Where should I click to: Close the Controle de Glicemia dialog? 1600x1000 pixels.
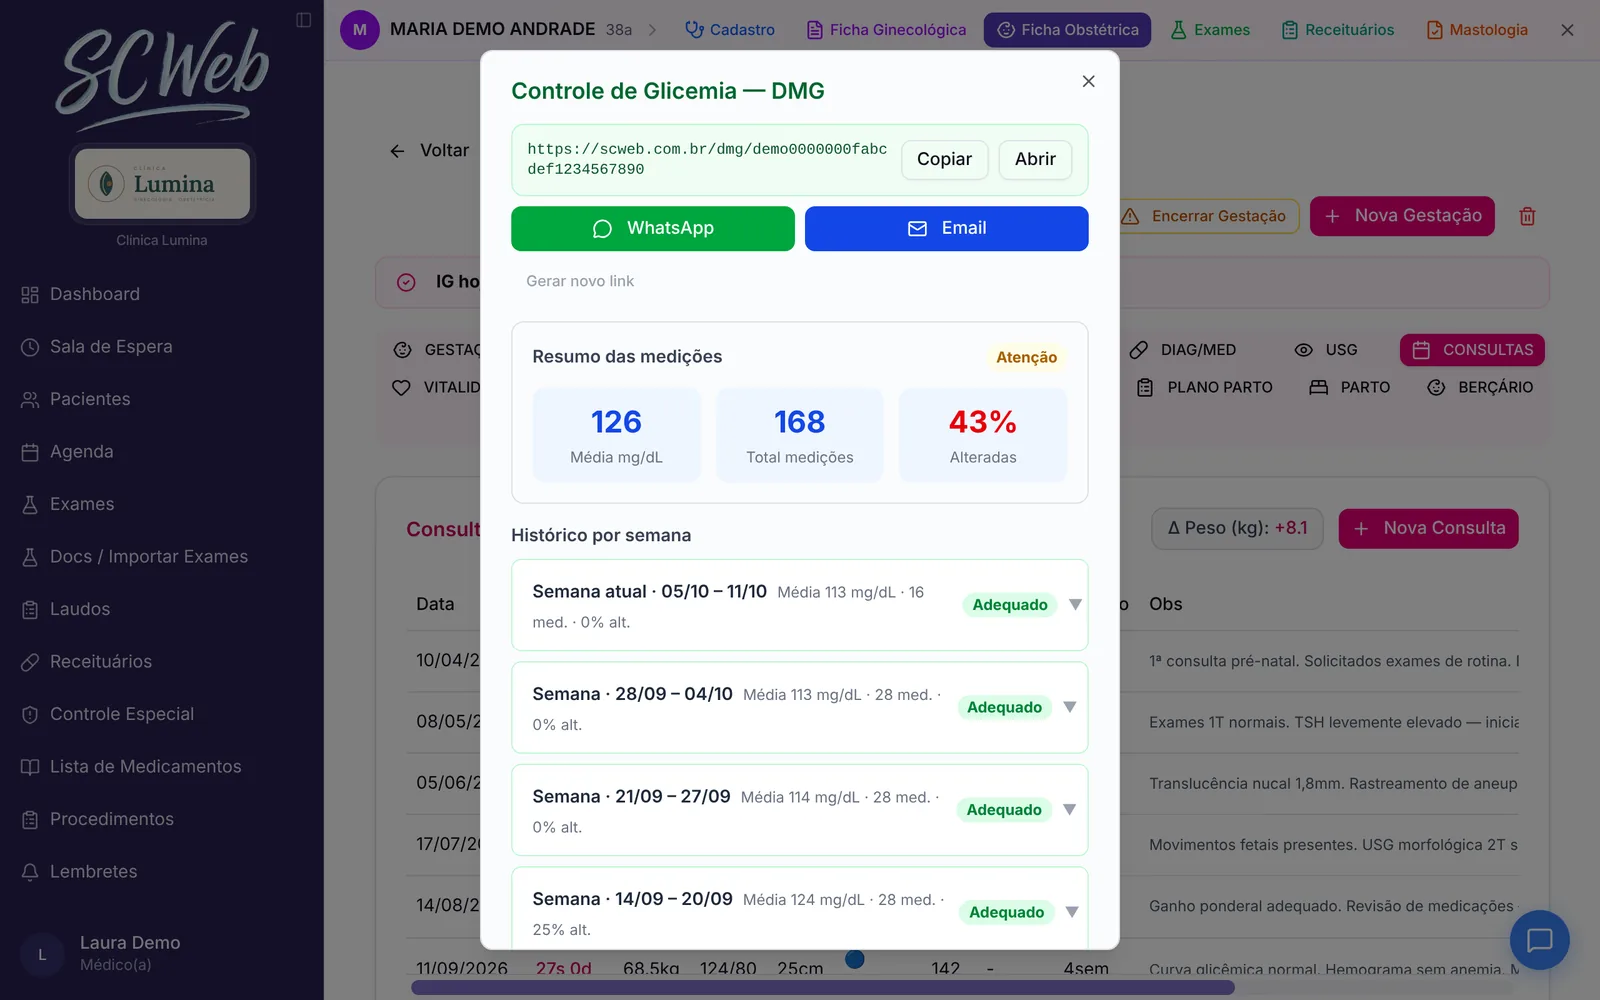pos(1089,81)
